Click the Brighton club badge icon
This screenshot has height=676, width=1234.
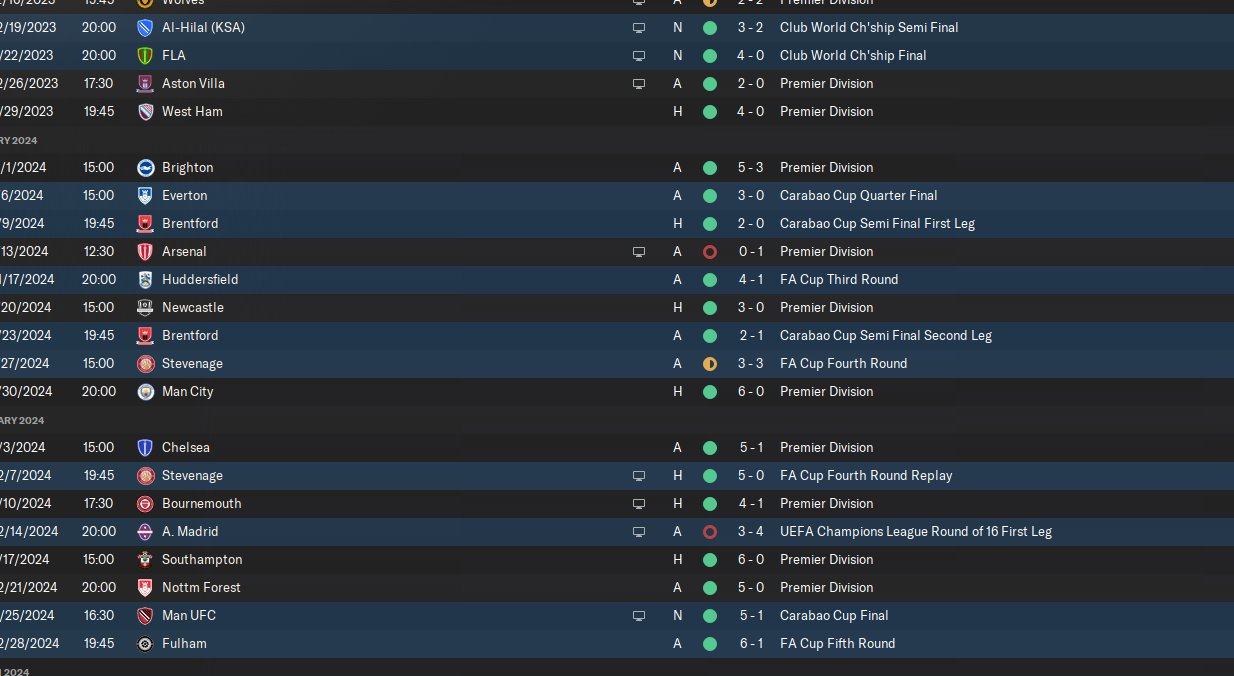coord(145,167)
